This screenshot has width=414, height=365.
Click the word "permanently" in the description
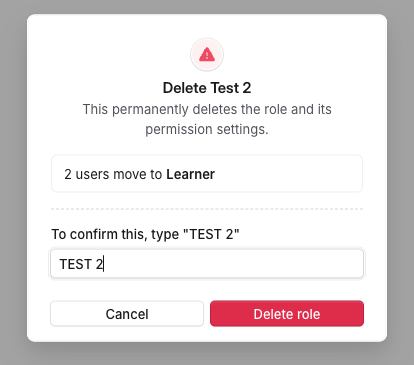point(150,110)
